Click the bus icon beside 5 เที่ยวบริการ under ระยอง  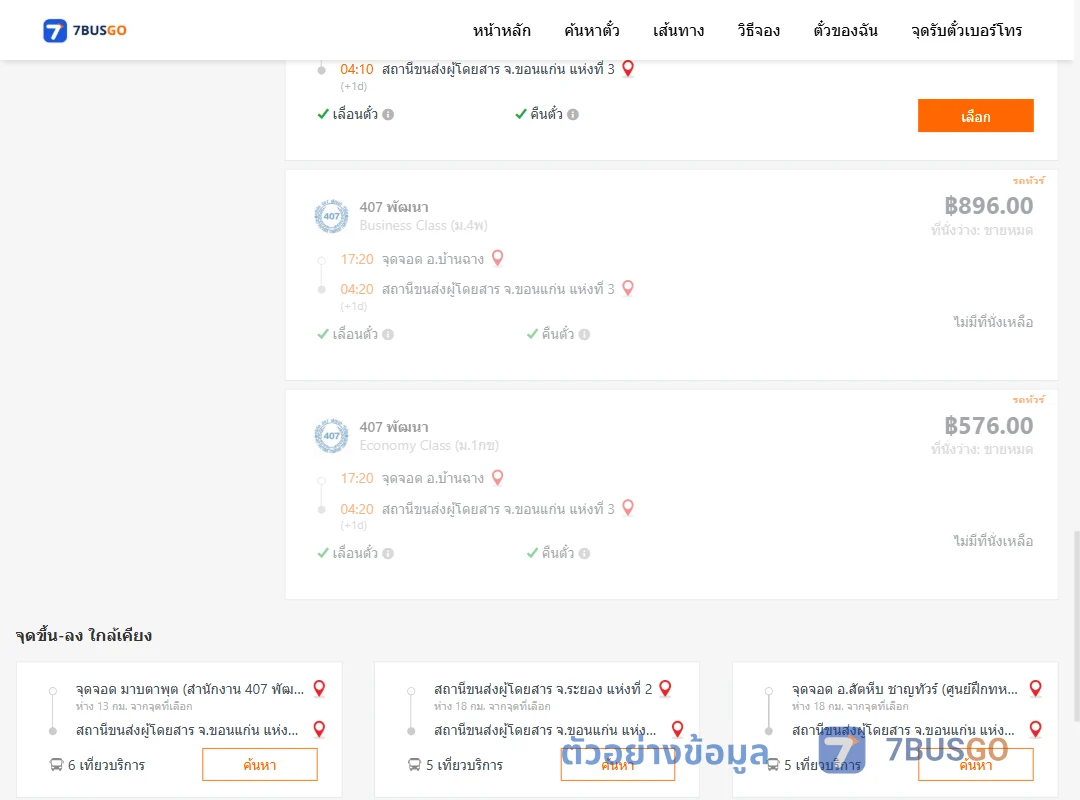click(415, 765)
